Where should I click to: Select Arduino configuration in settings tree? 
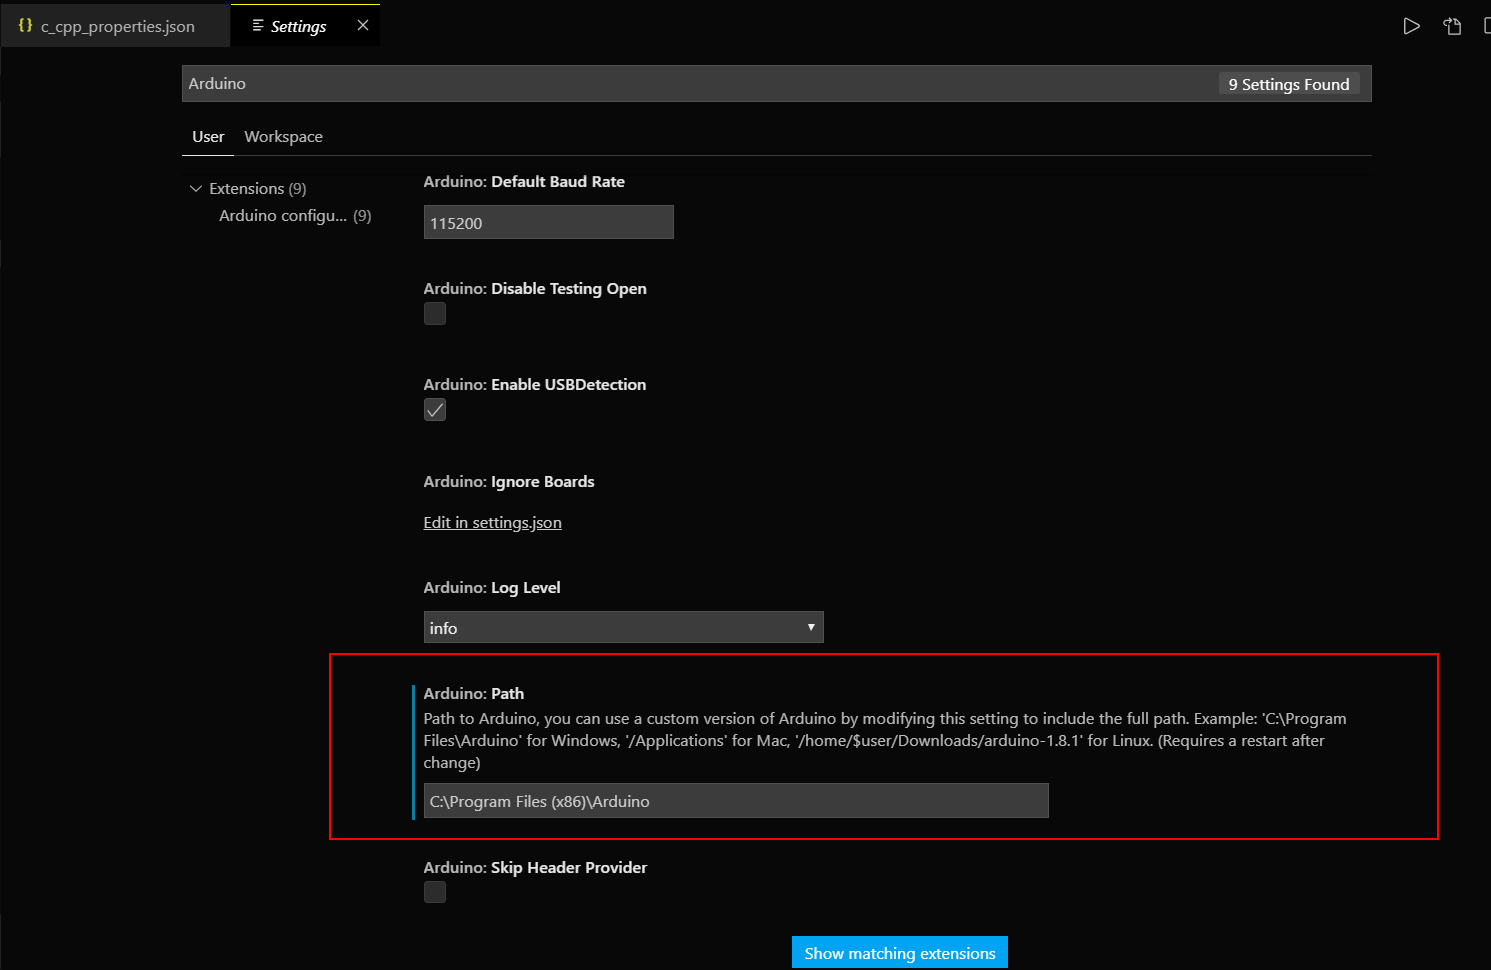[x=295, y=215]
